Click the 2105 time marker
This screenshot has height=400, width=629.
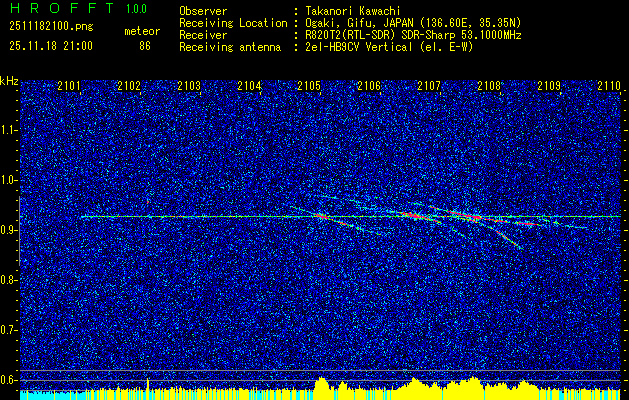pyautogui.click(x=309, y=85)
